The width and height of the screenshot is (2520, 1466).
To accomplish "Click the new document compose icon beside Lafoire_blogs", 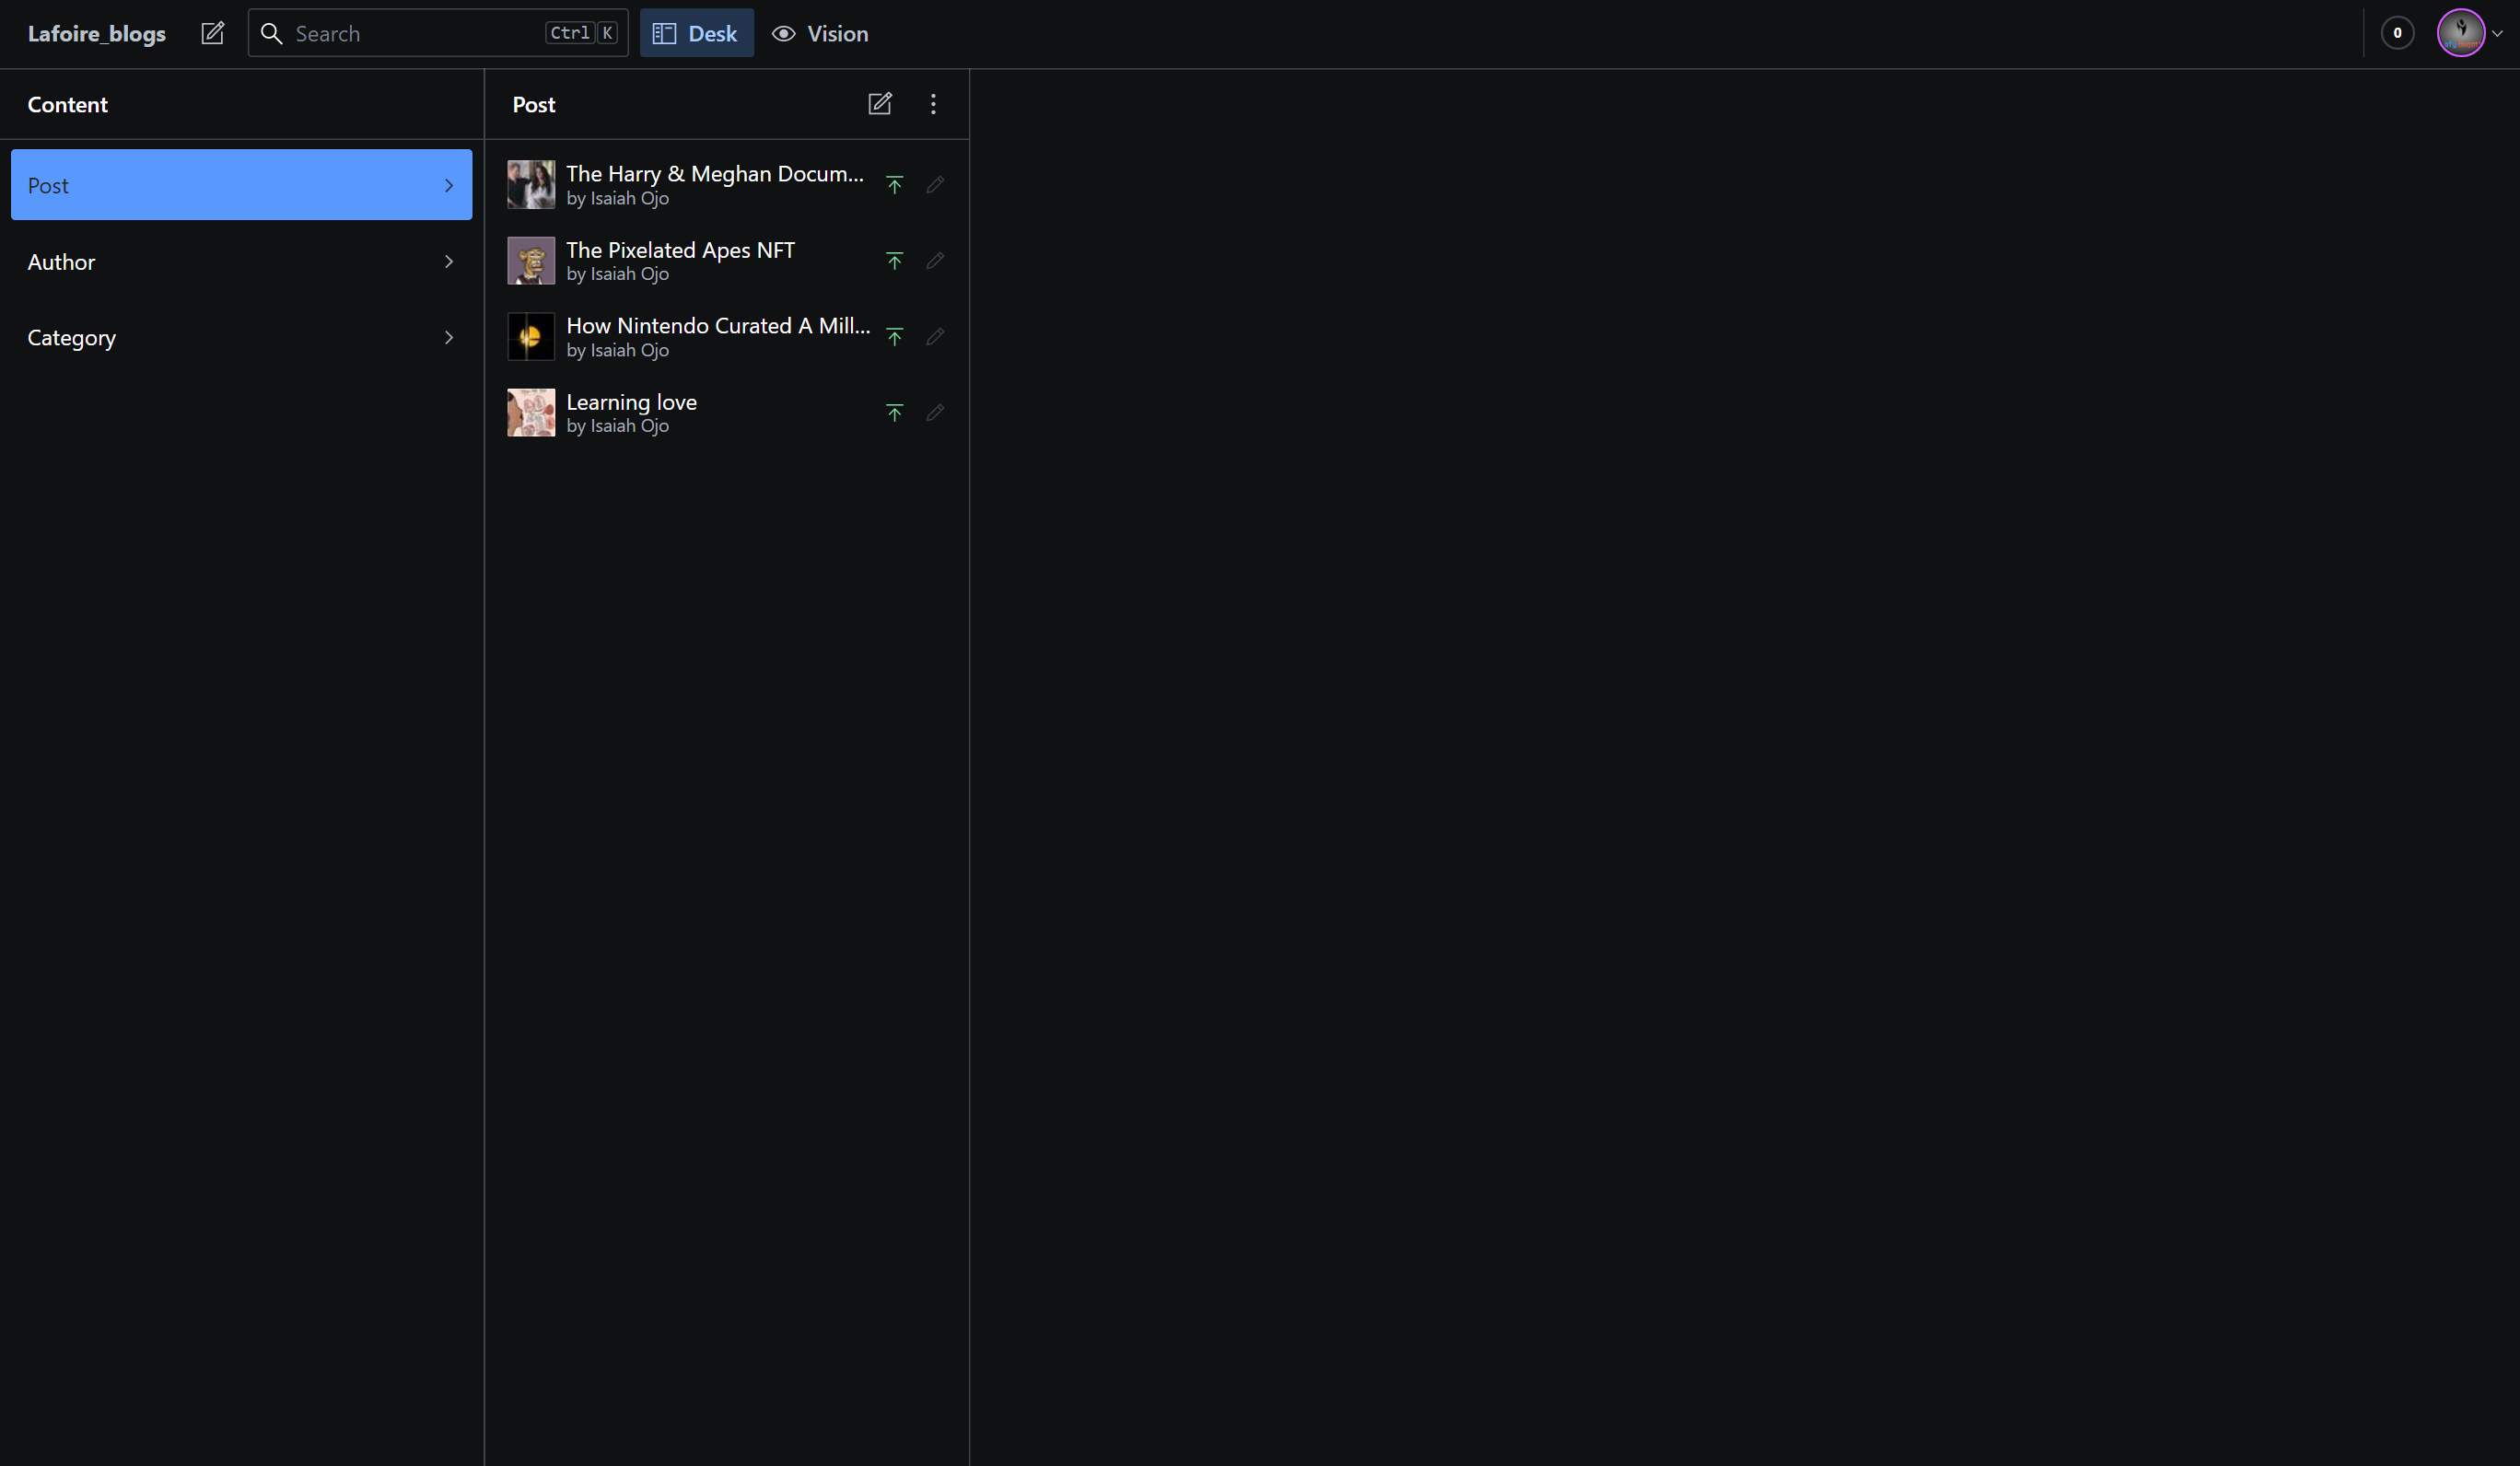I will coord(212,33).
